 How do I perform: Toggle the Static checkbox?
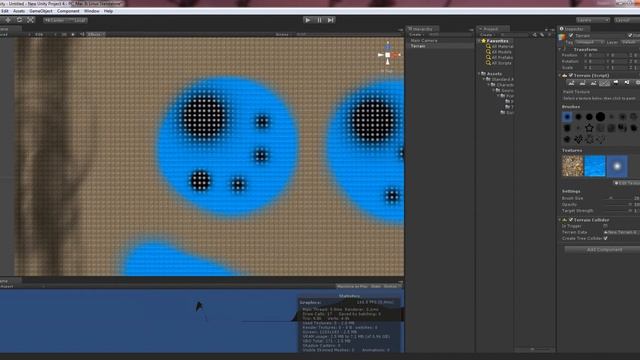[630, 36]
